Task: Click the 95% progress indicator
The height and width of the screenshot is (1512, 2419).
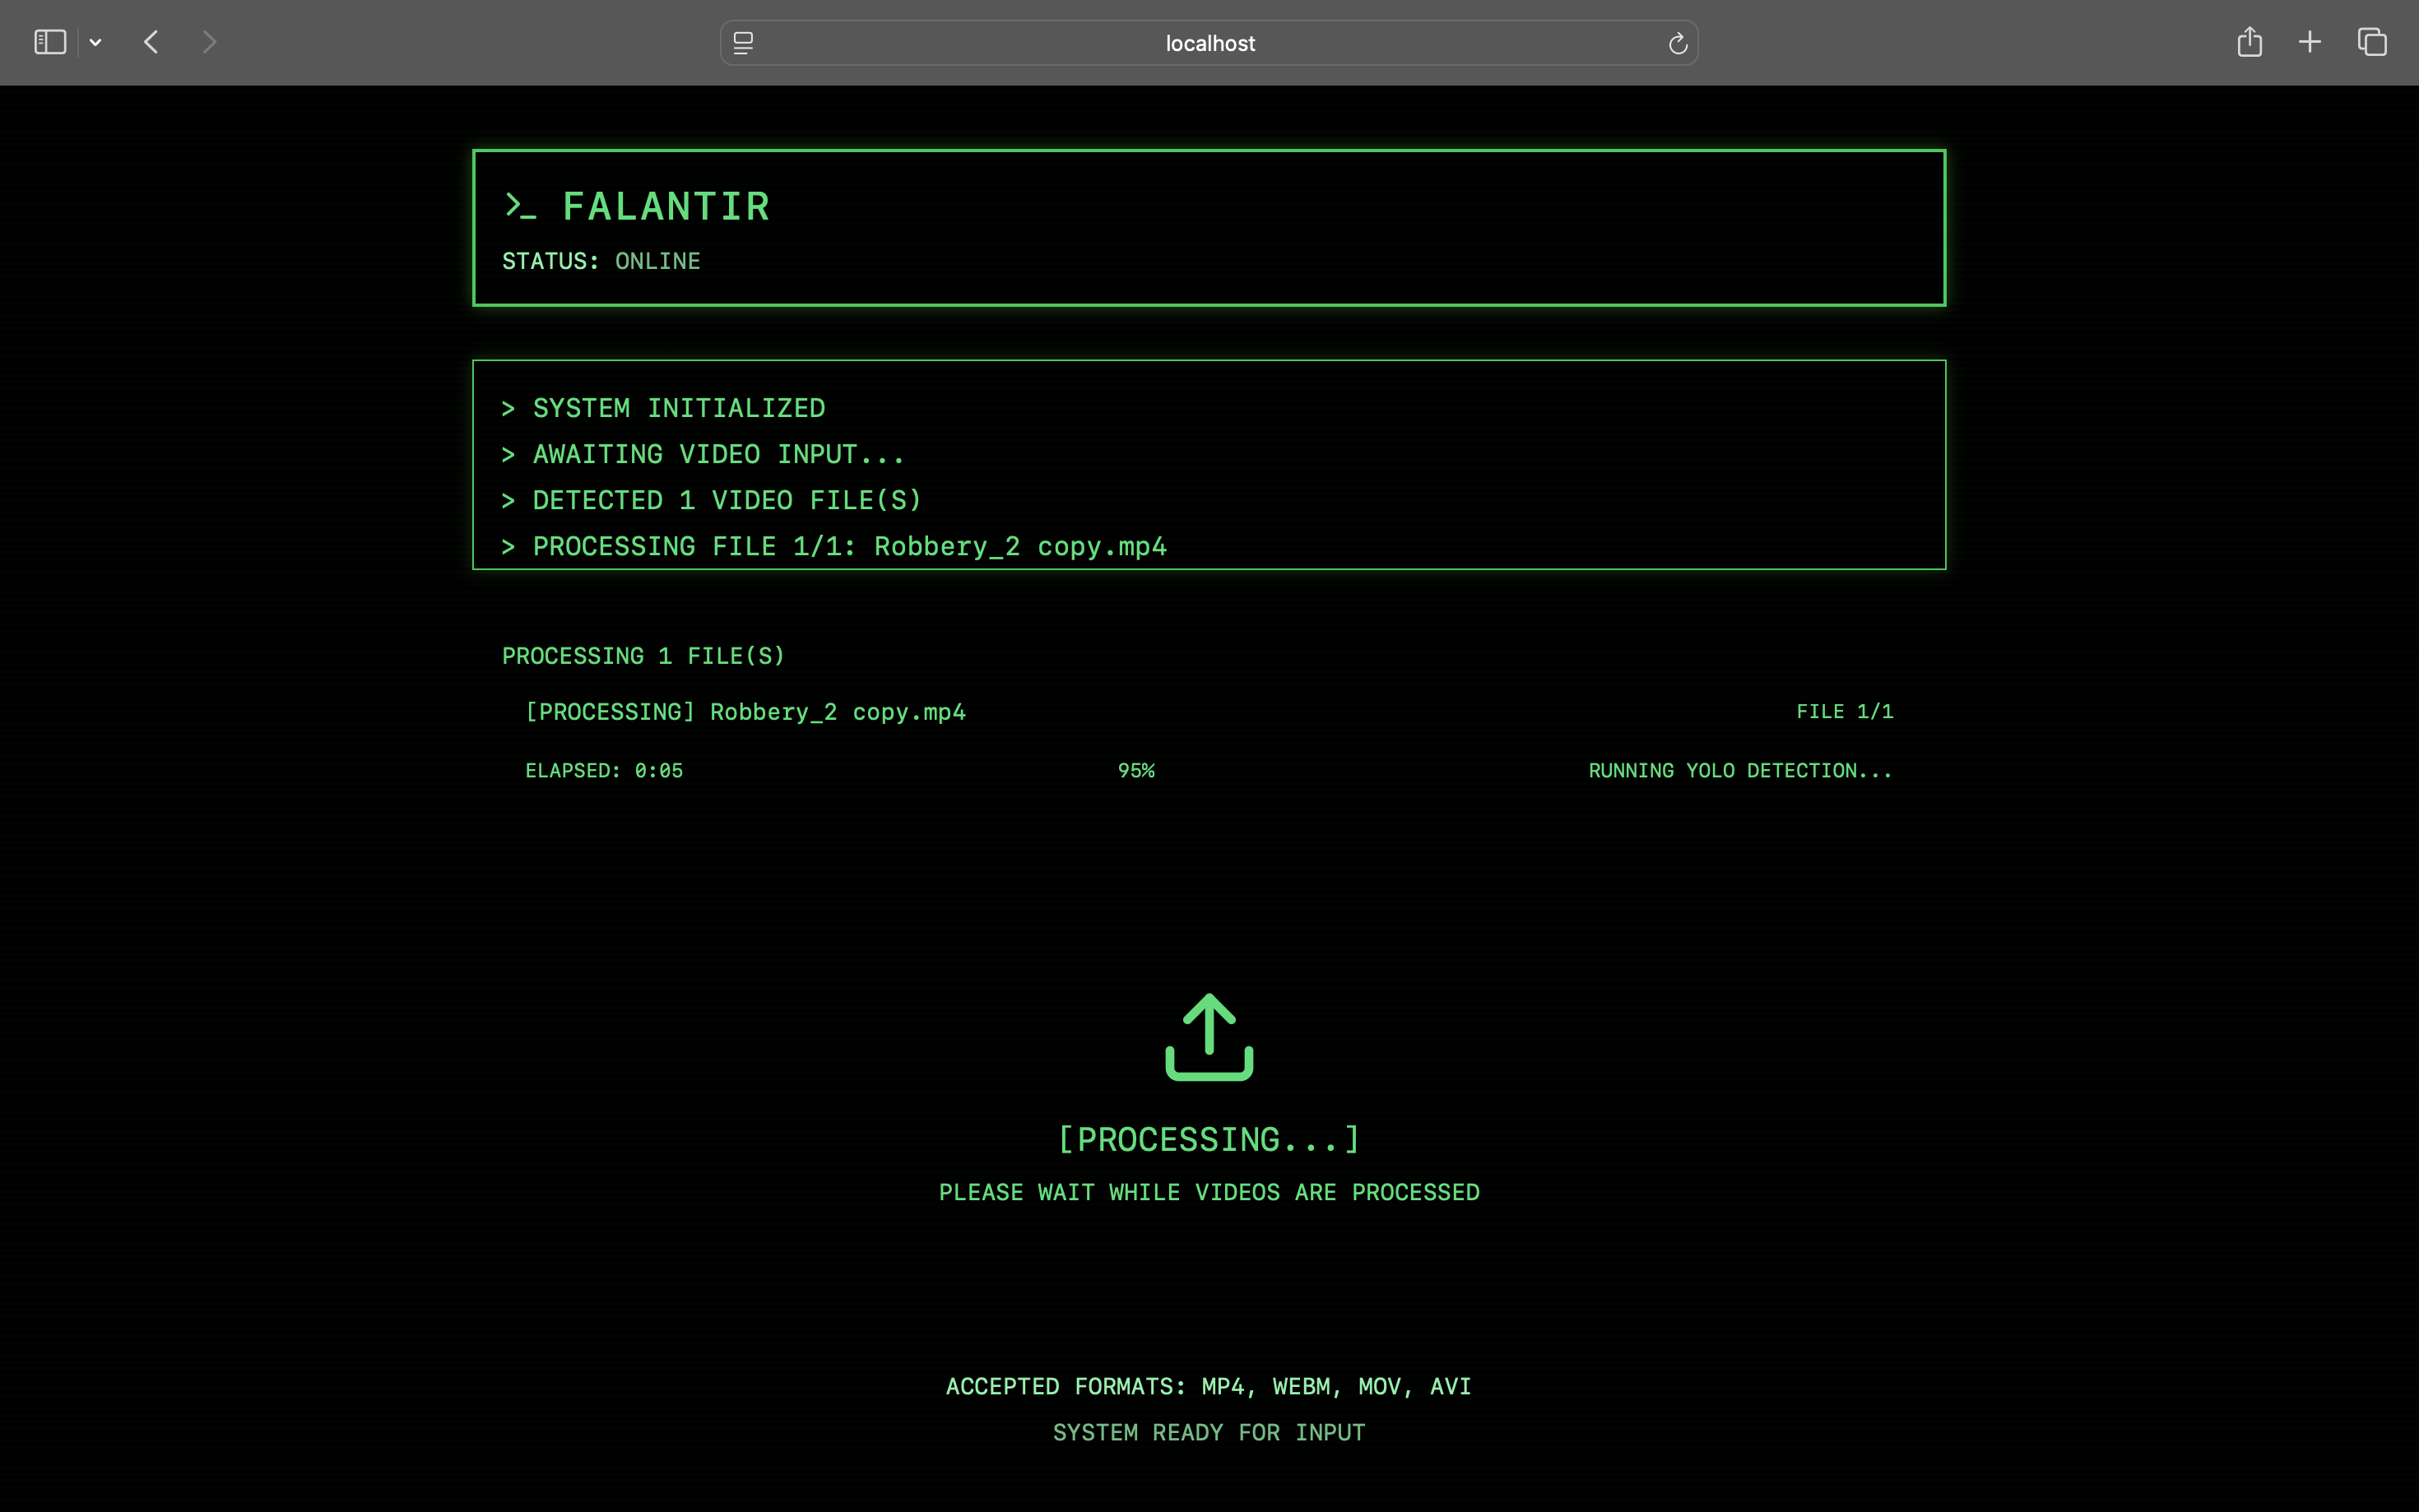Action: 1136,770
